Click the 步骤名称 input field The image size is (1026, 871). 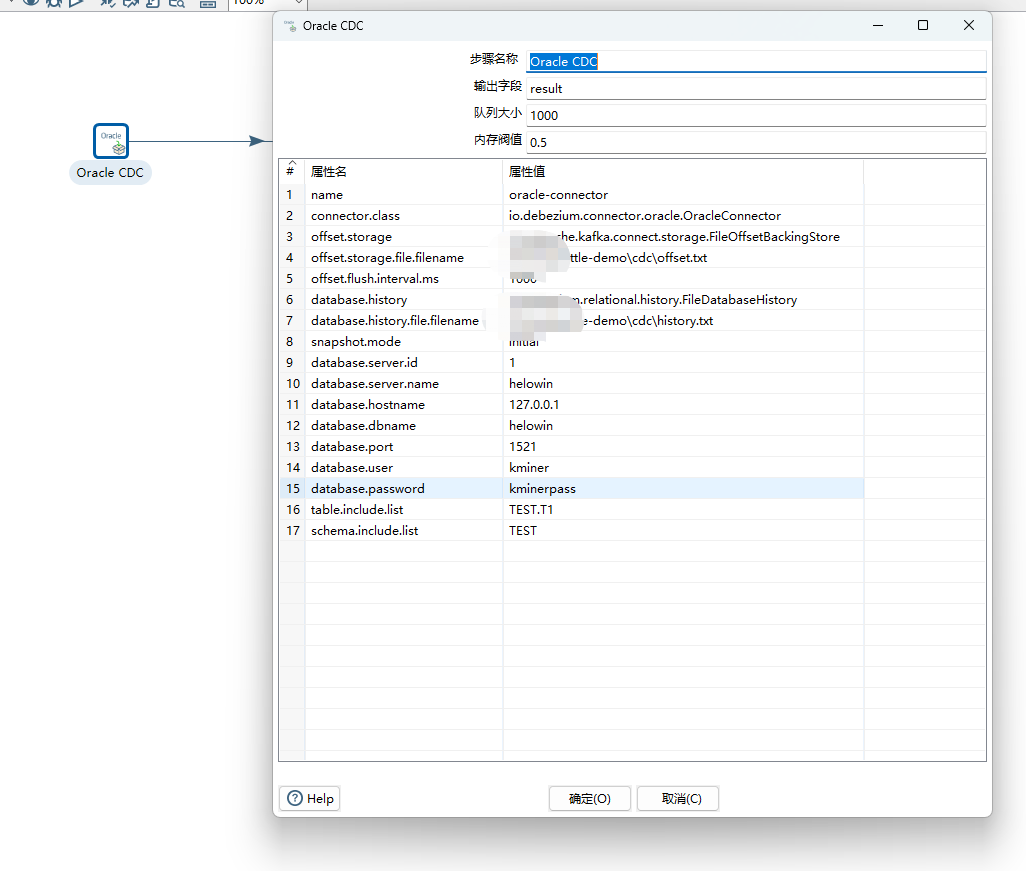tap(756, 62)
